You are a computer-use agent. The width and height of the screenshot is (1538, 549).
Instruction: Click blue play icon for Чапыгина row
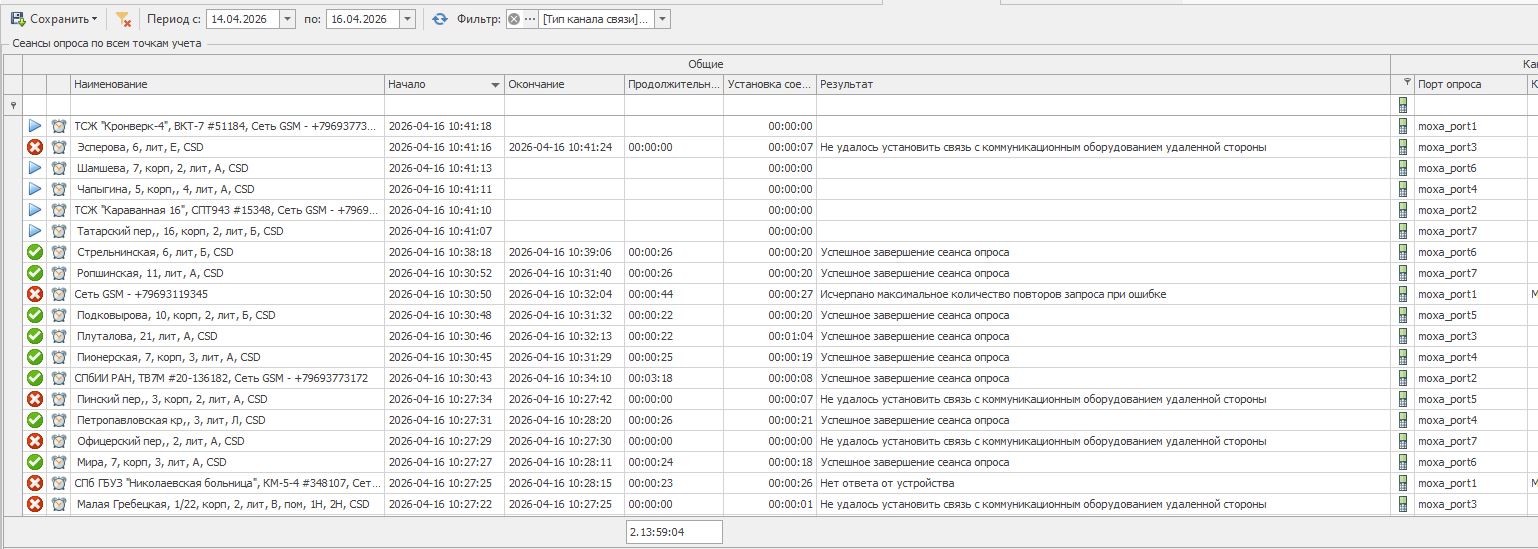[x=35, y=189]
